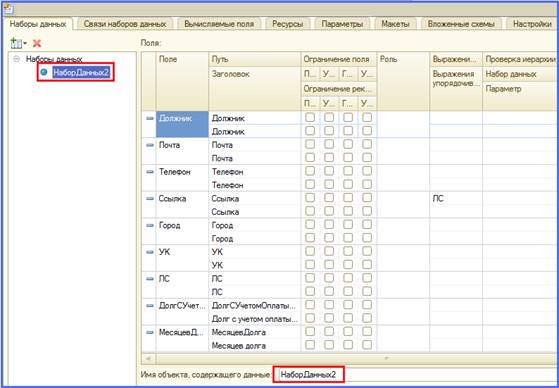Click the Путь column header
Image resolution: width=559 pixels, height=388 pixels.
click(255, 59)
